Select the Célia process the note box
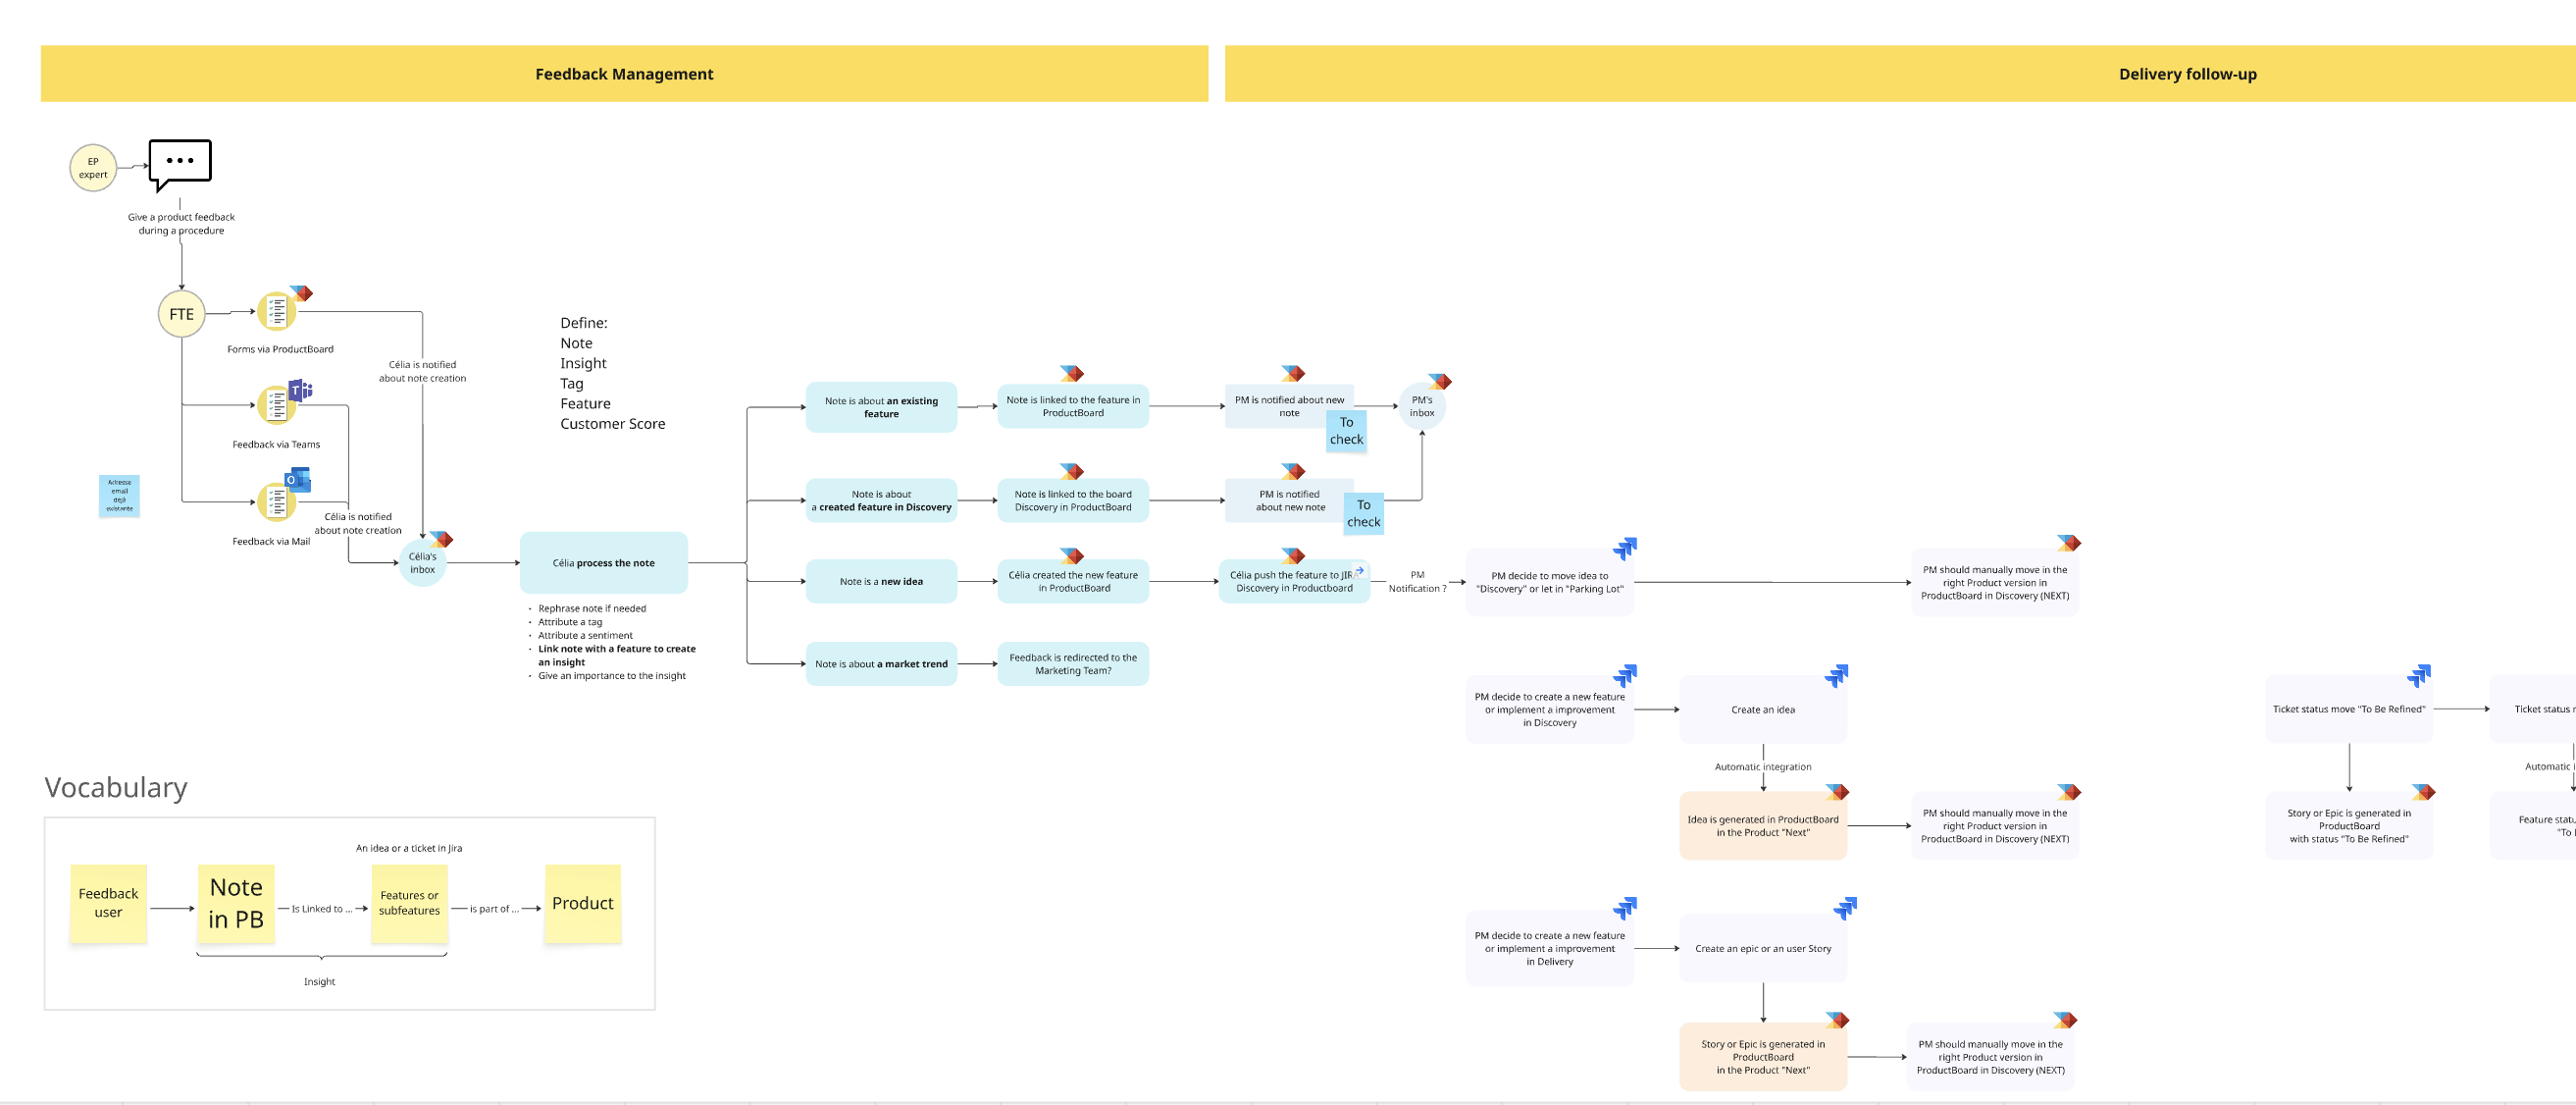Viewport: 2576px width, 1105px height. tap(603, 563)
